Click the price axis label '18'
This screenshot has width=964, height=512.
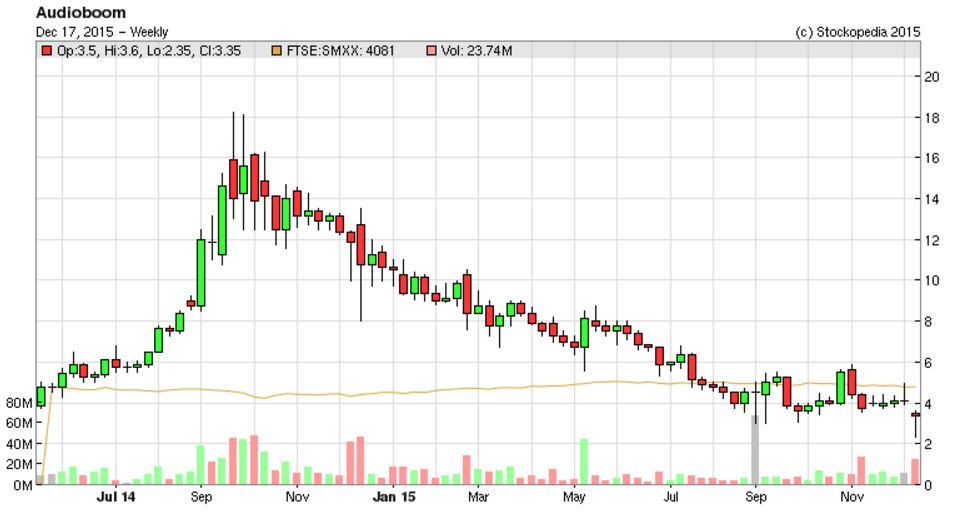931,118
